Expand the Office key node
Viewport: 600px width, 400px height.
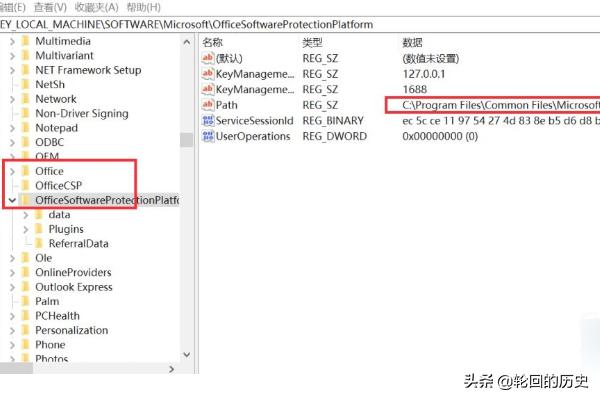click(x=10, y=172)
